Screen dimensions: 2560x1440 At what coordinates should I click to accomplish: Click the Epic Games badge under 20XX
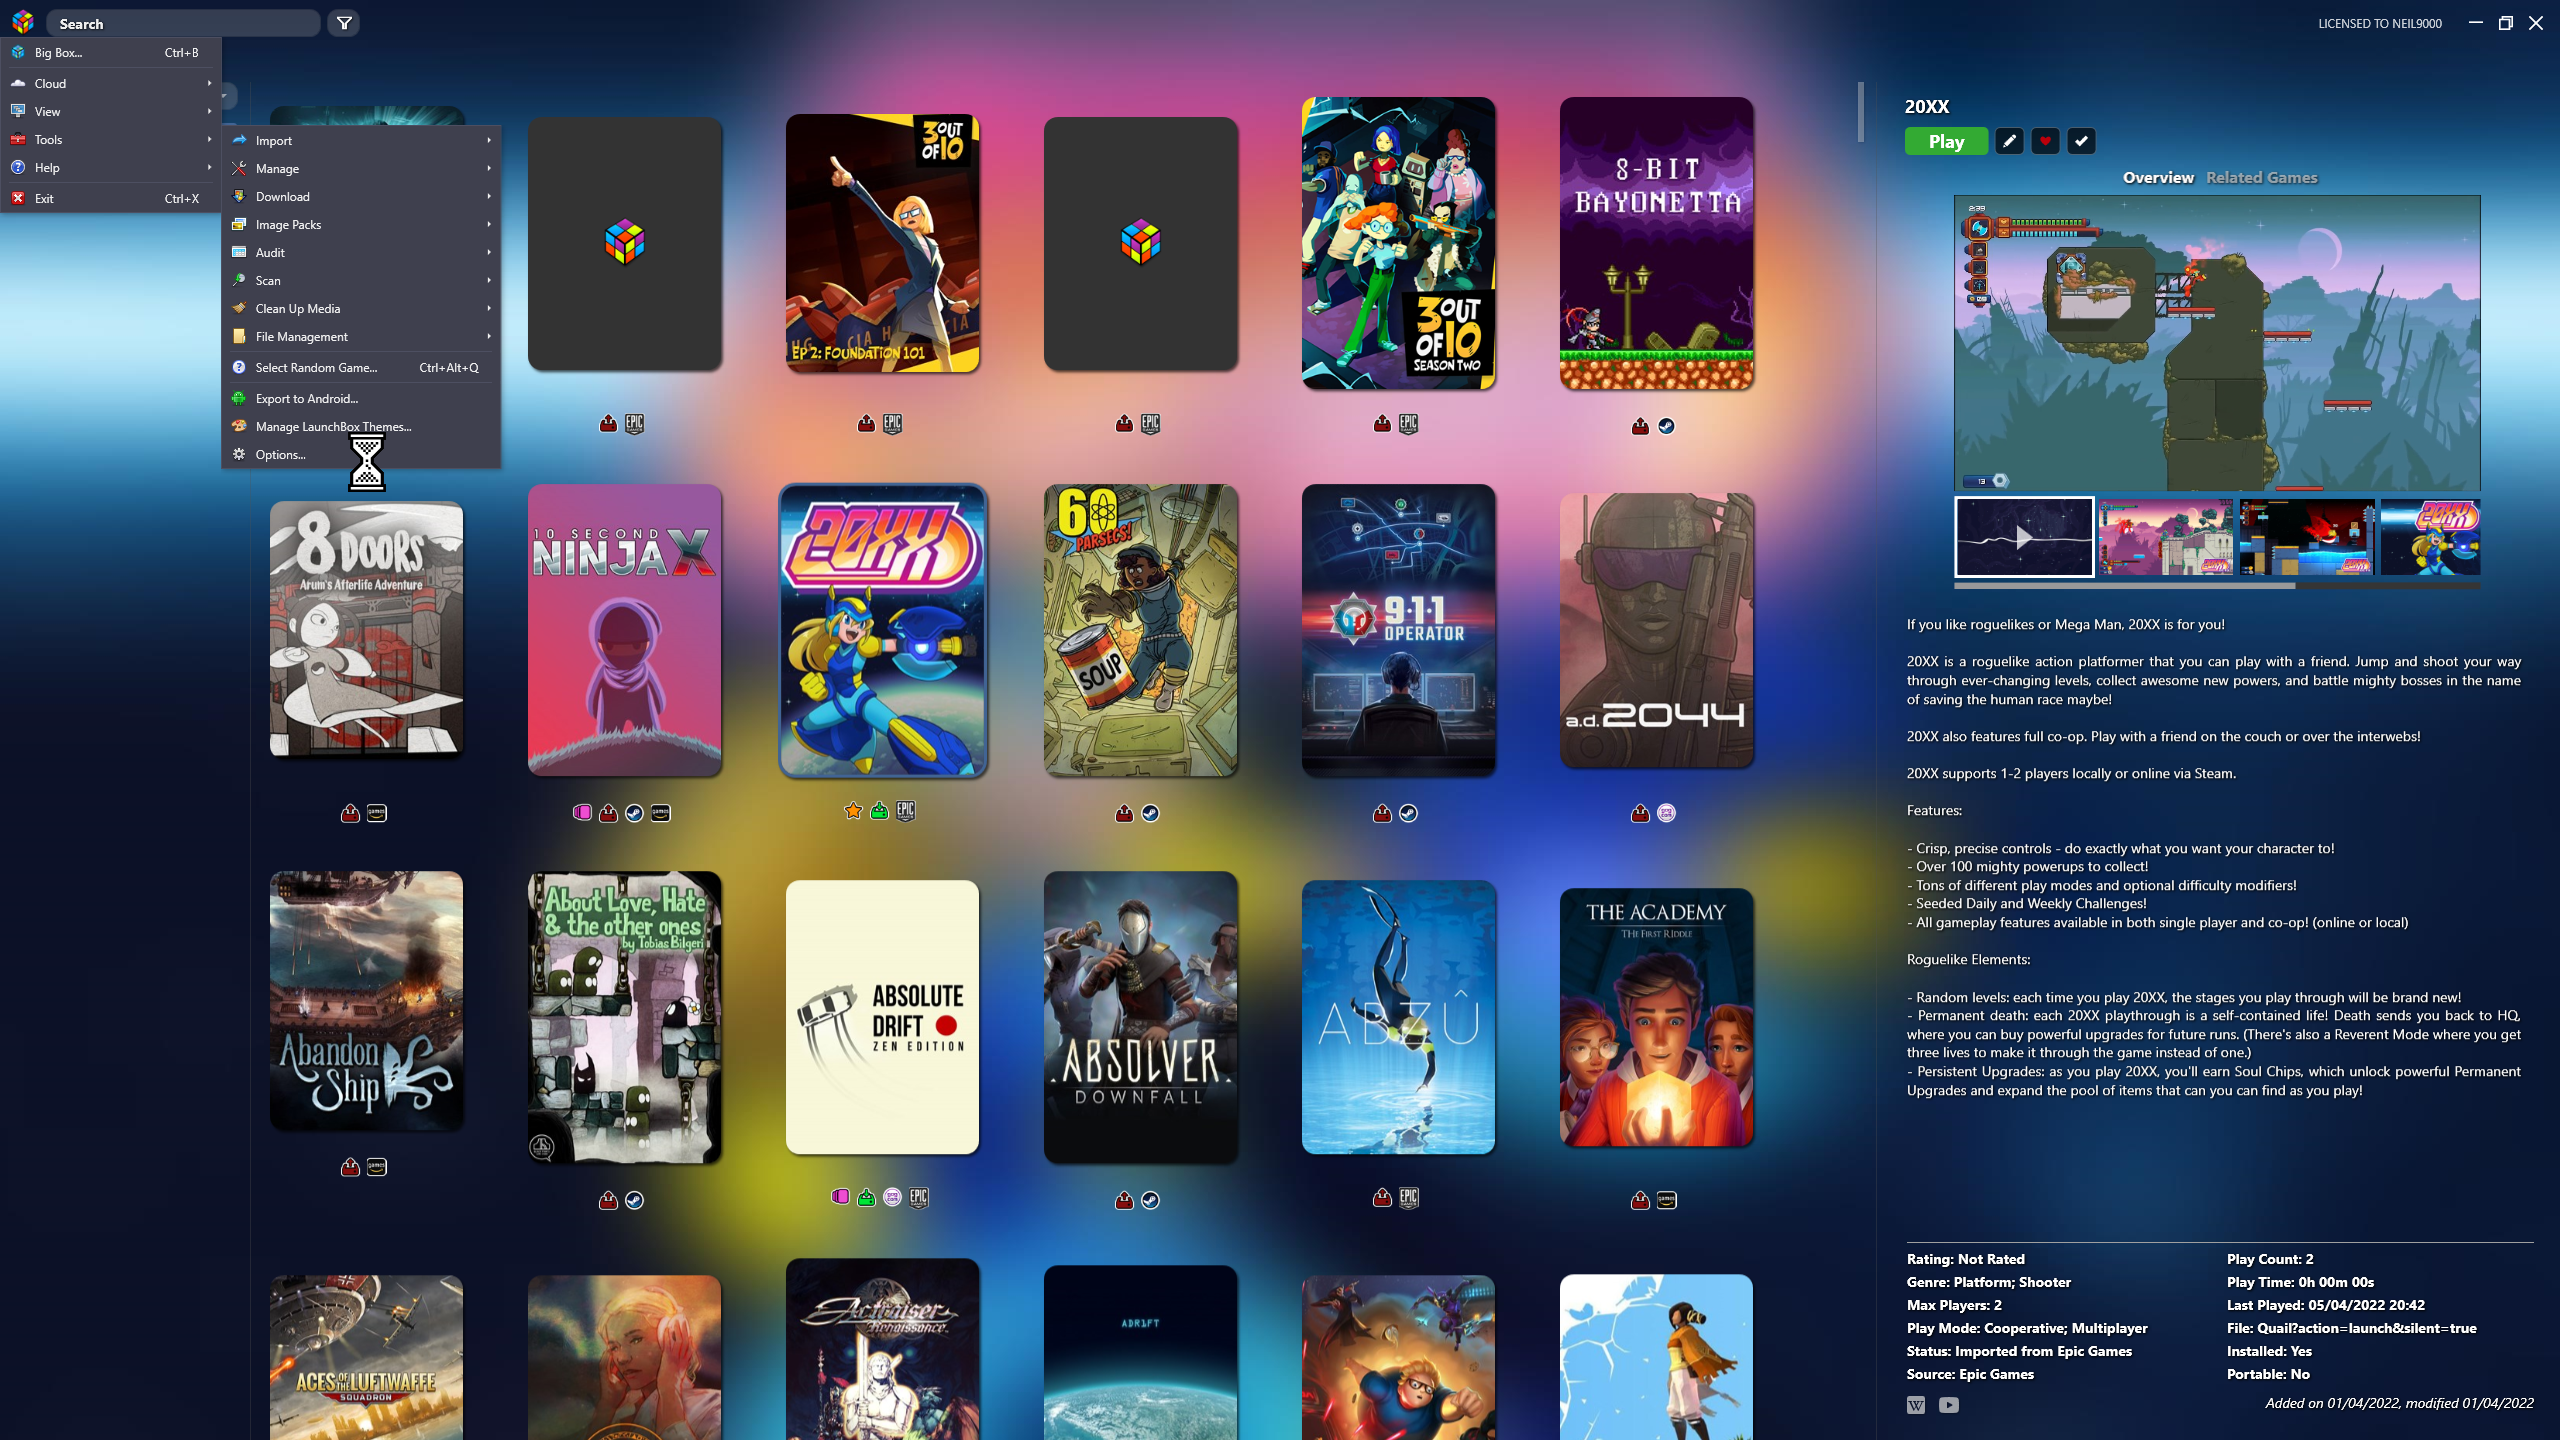(x=906, y=811)
